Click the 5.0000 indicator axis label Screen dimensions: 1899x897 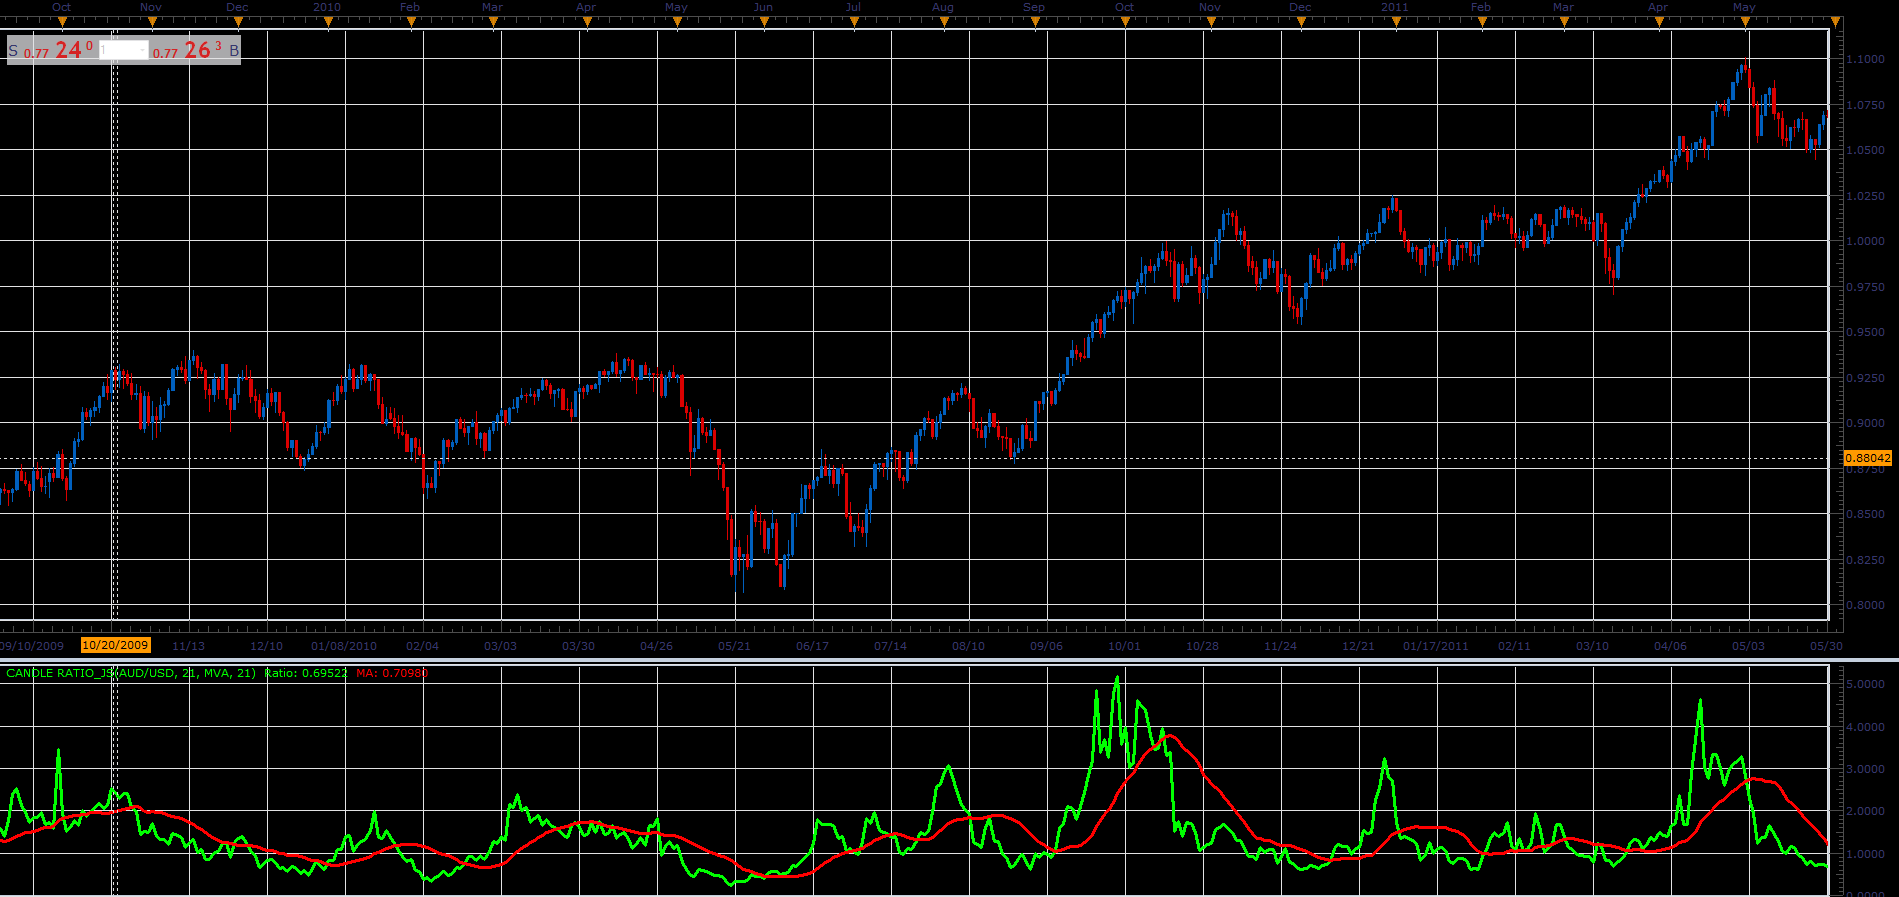point(1866,684)
